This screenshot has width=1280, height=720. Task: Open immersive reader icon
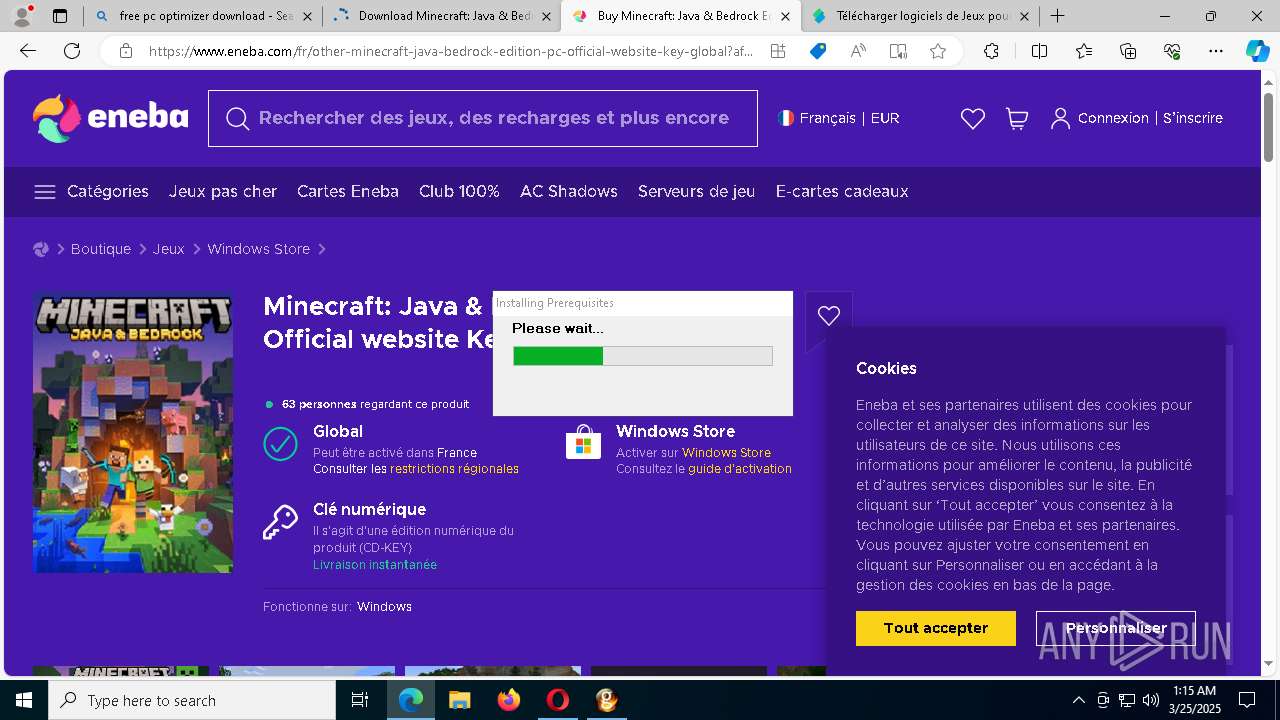898,51
